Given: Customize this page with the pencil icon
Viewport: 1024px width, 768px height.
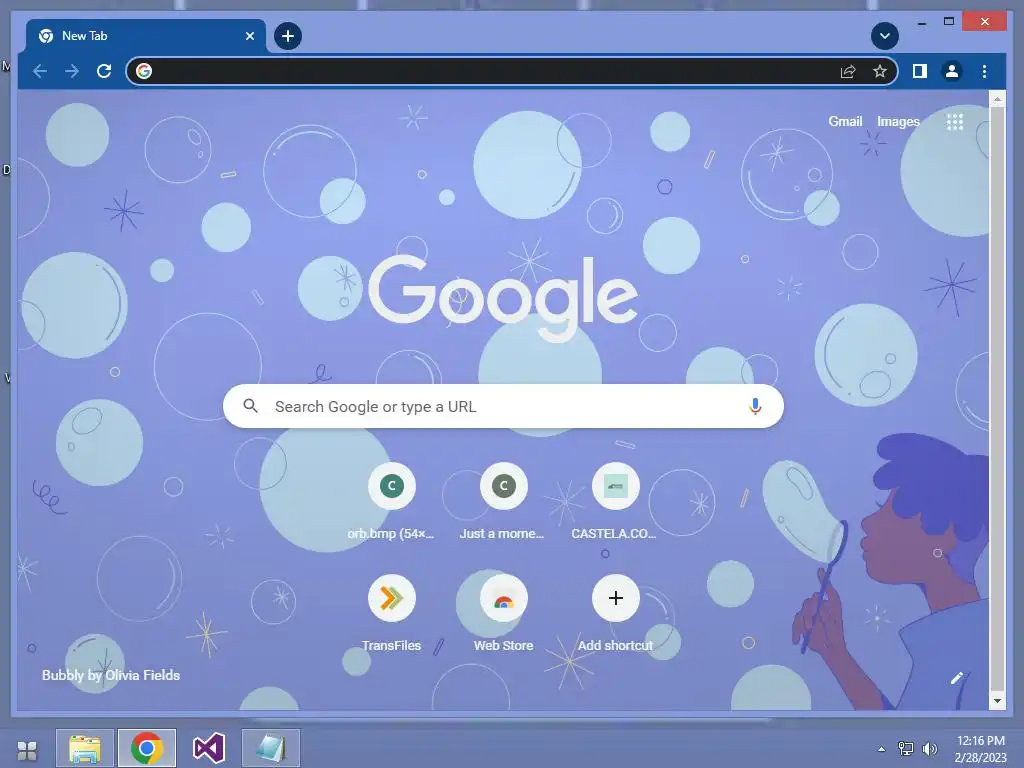Looking at the screenshot, I should coord(957,678).
